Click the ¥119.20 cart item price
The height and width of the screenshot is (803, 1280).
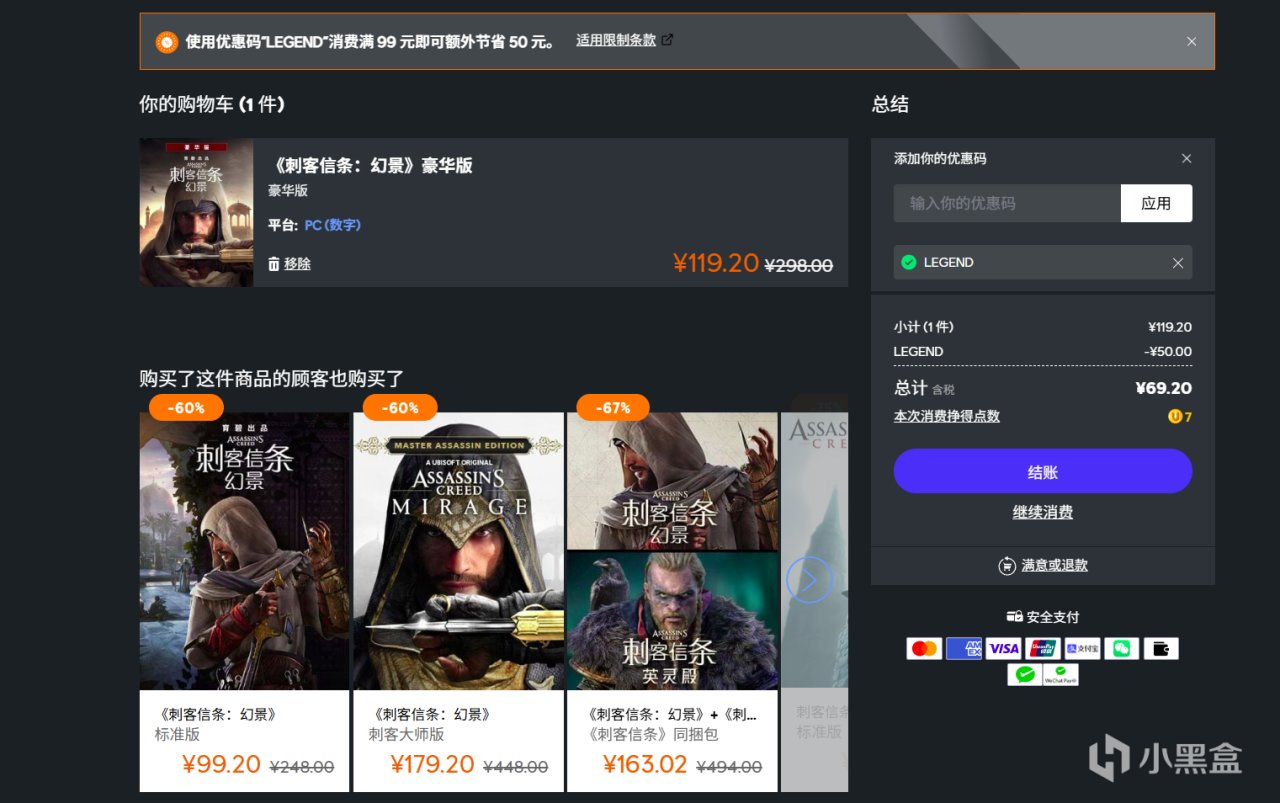point(716,263)
